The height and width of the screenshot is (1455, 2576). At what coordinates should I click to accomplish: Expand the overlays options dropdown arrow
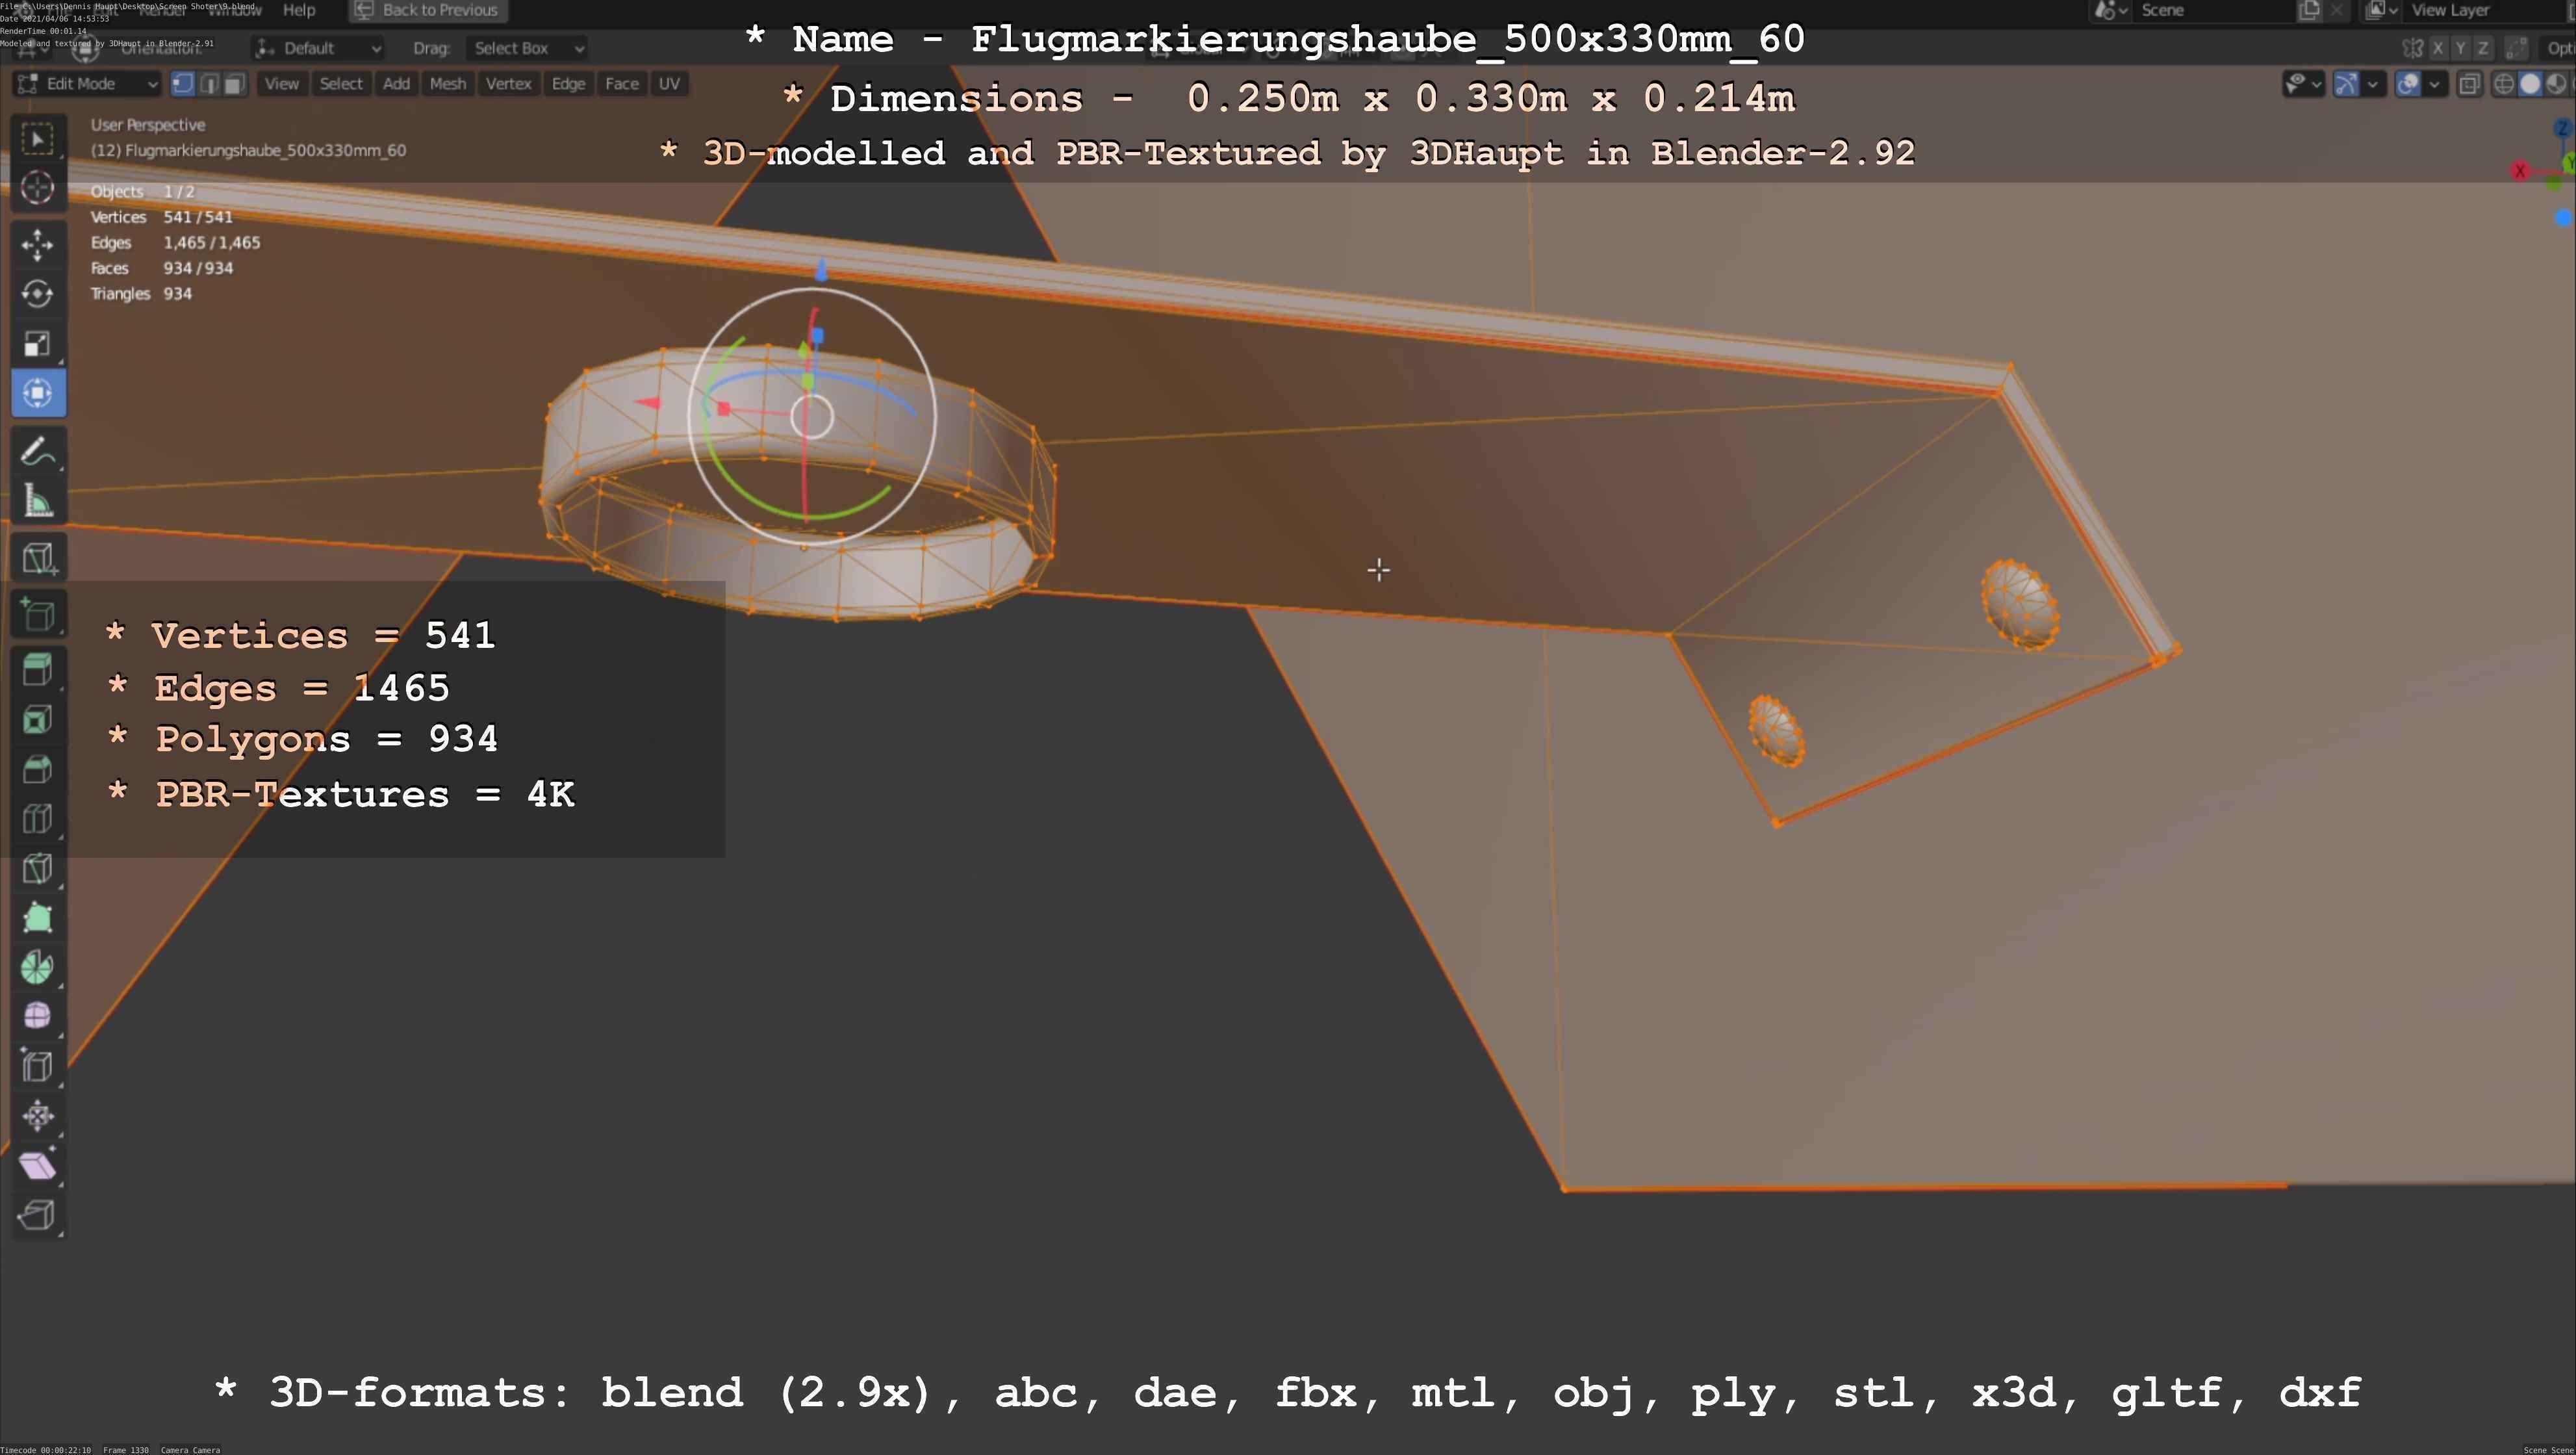2435,84
